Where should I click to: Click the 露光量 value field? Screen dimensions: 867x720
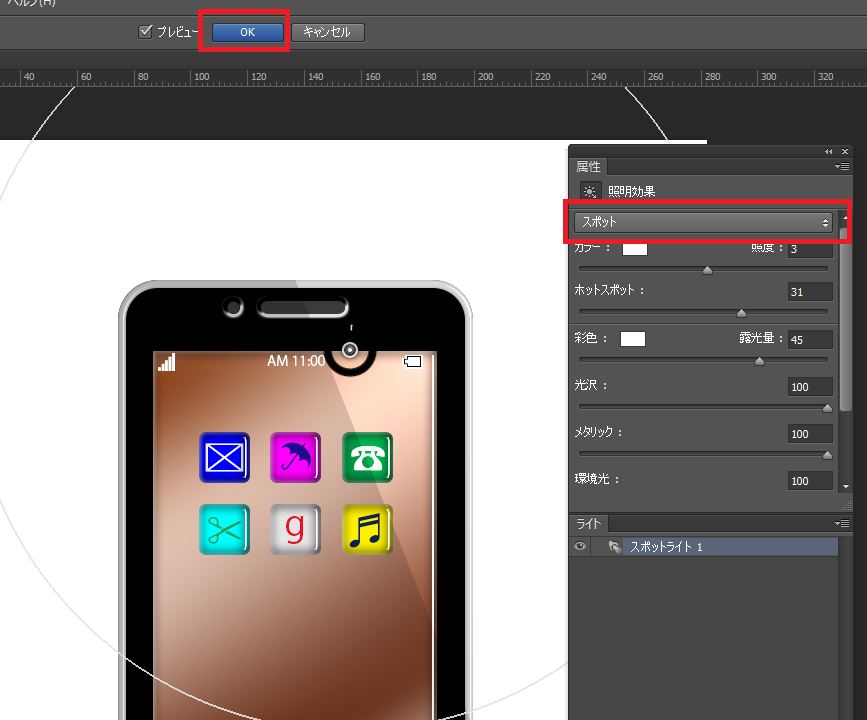(810, 340)
